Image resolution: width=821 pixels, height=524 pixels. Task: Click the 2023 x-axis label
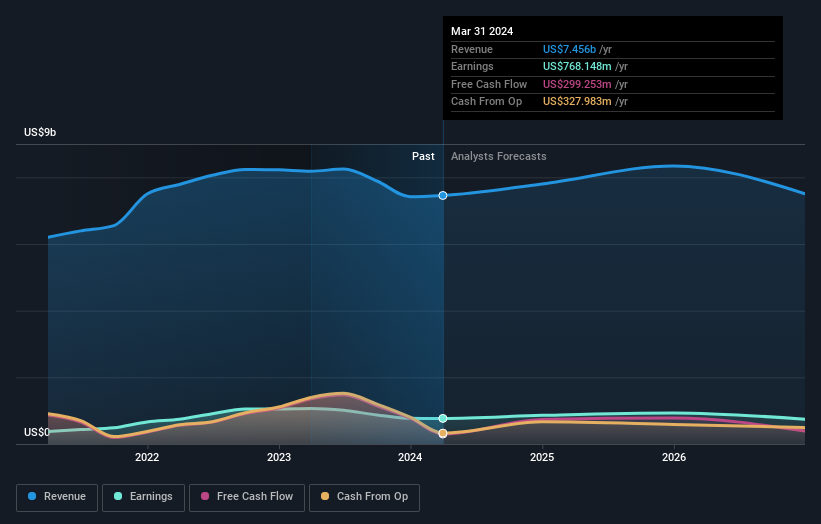tap(279, 457)
